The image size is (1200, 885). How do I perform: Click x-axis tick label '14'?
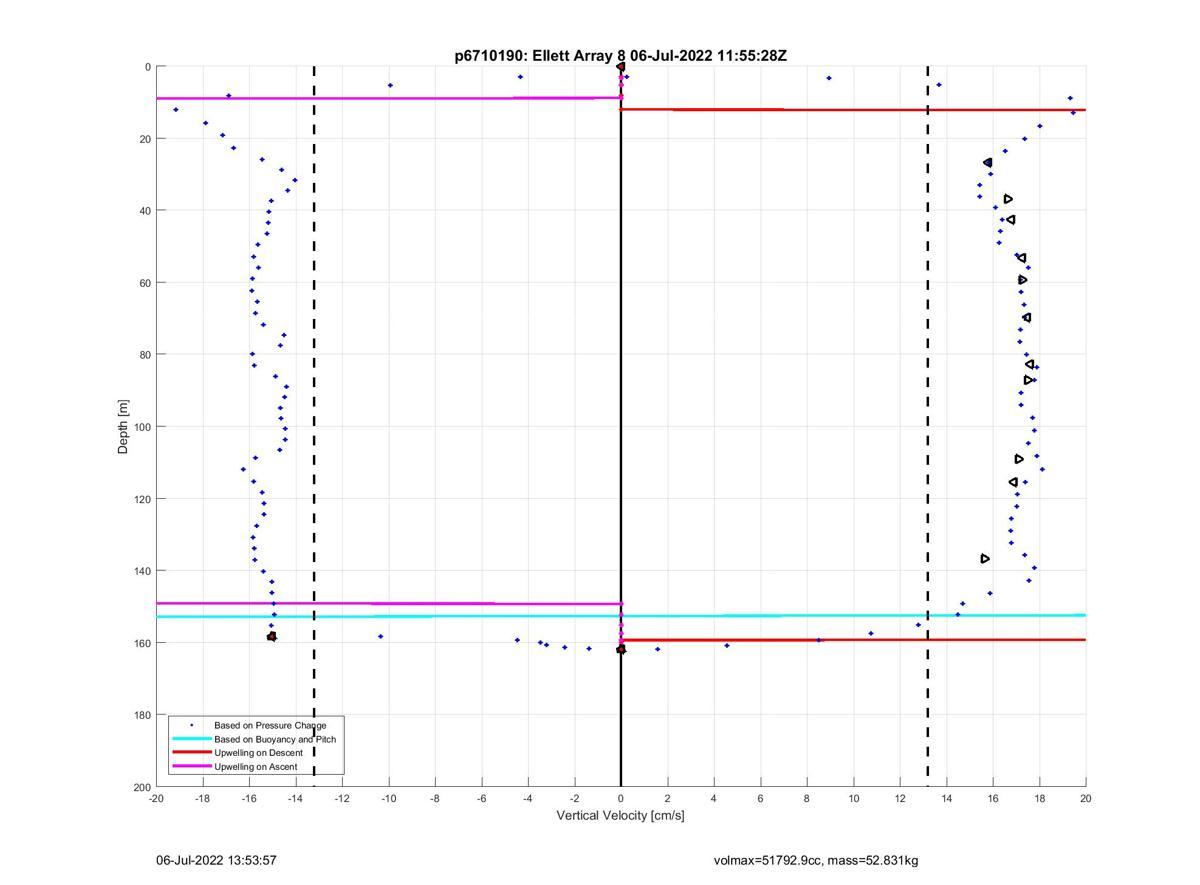click(946, 798)
